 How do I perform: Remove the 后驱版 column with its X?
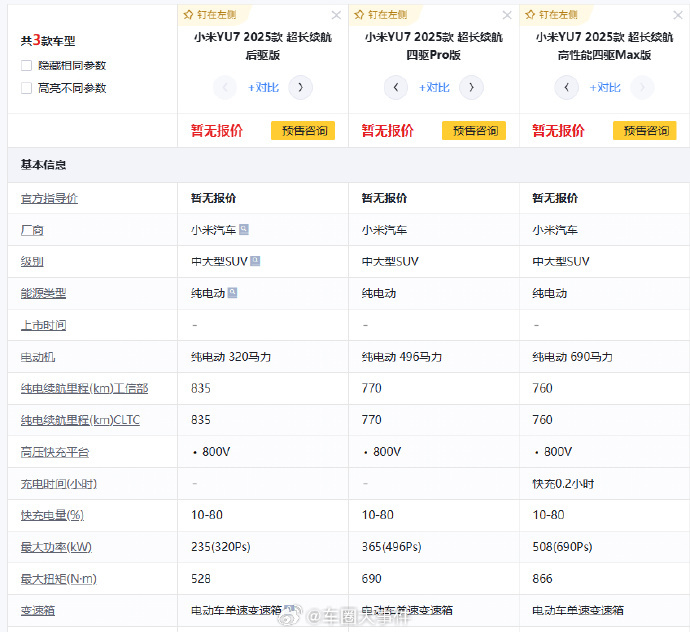[336, 15]
